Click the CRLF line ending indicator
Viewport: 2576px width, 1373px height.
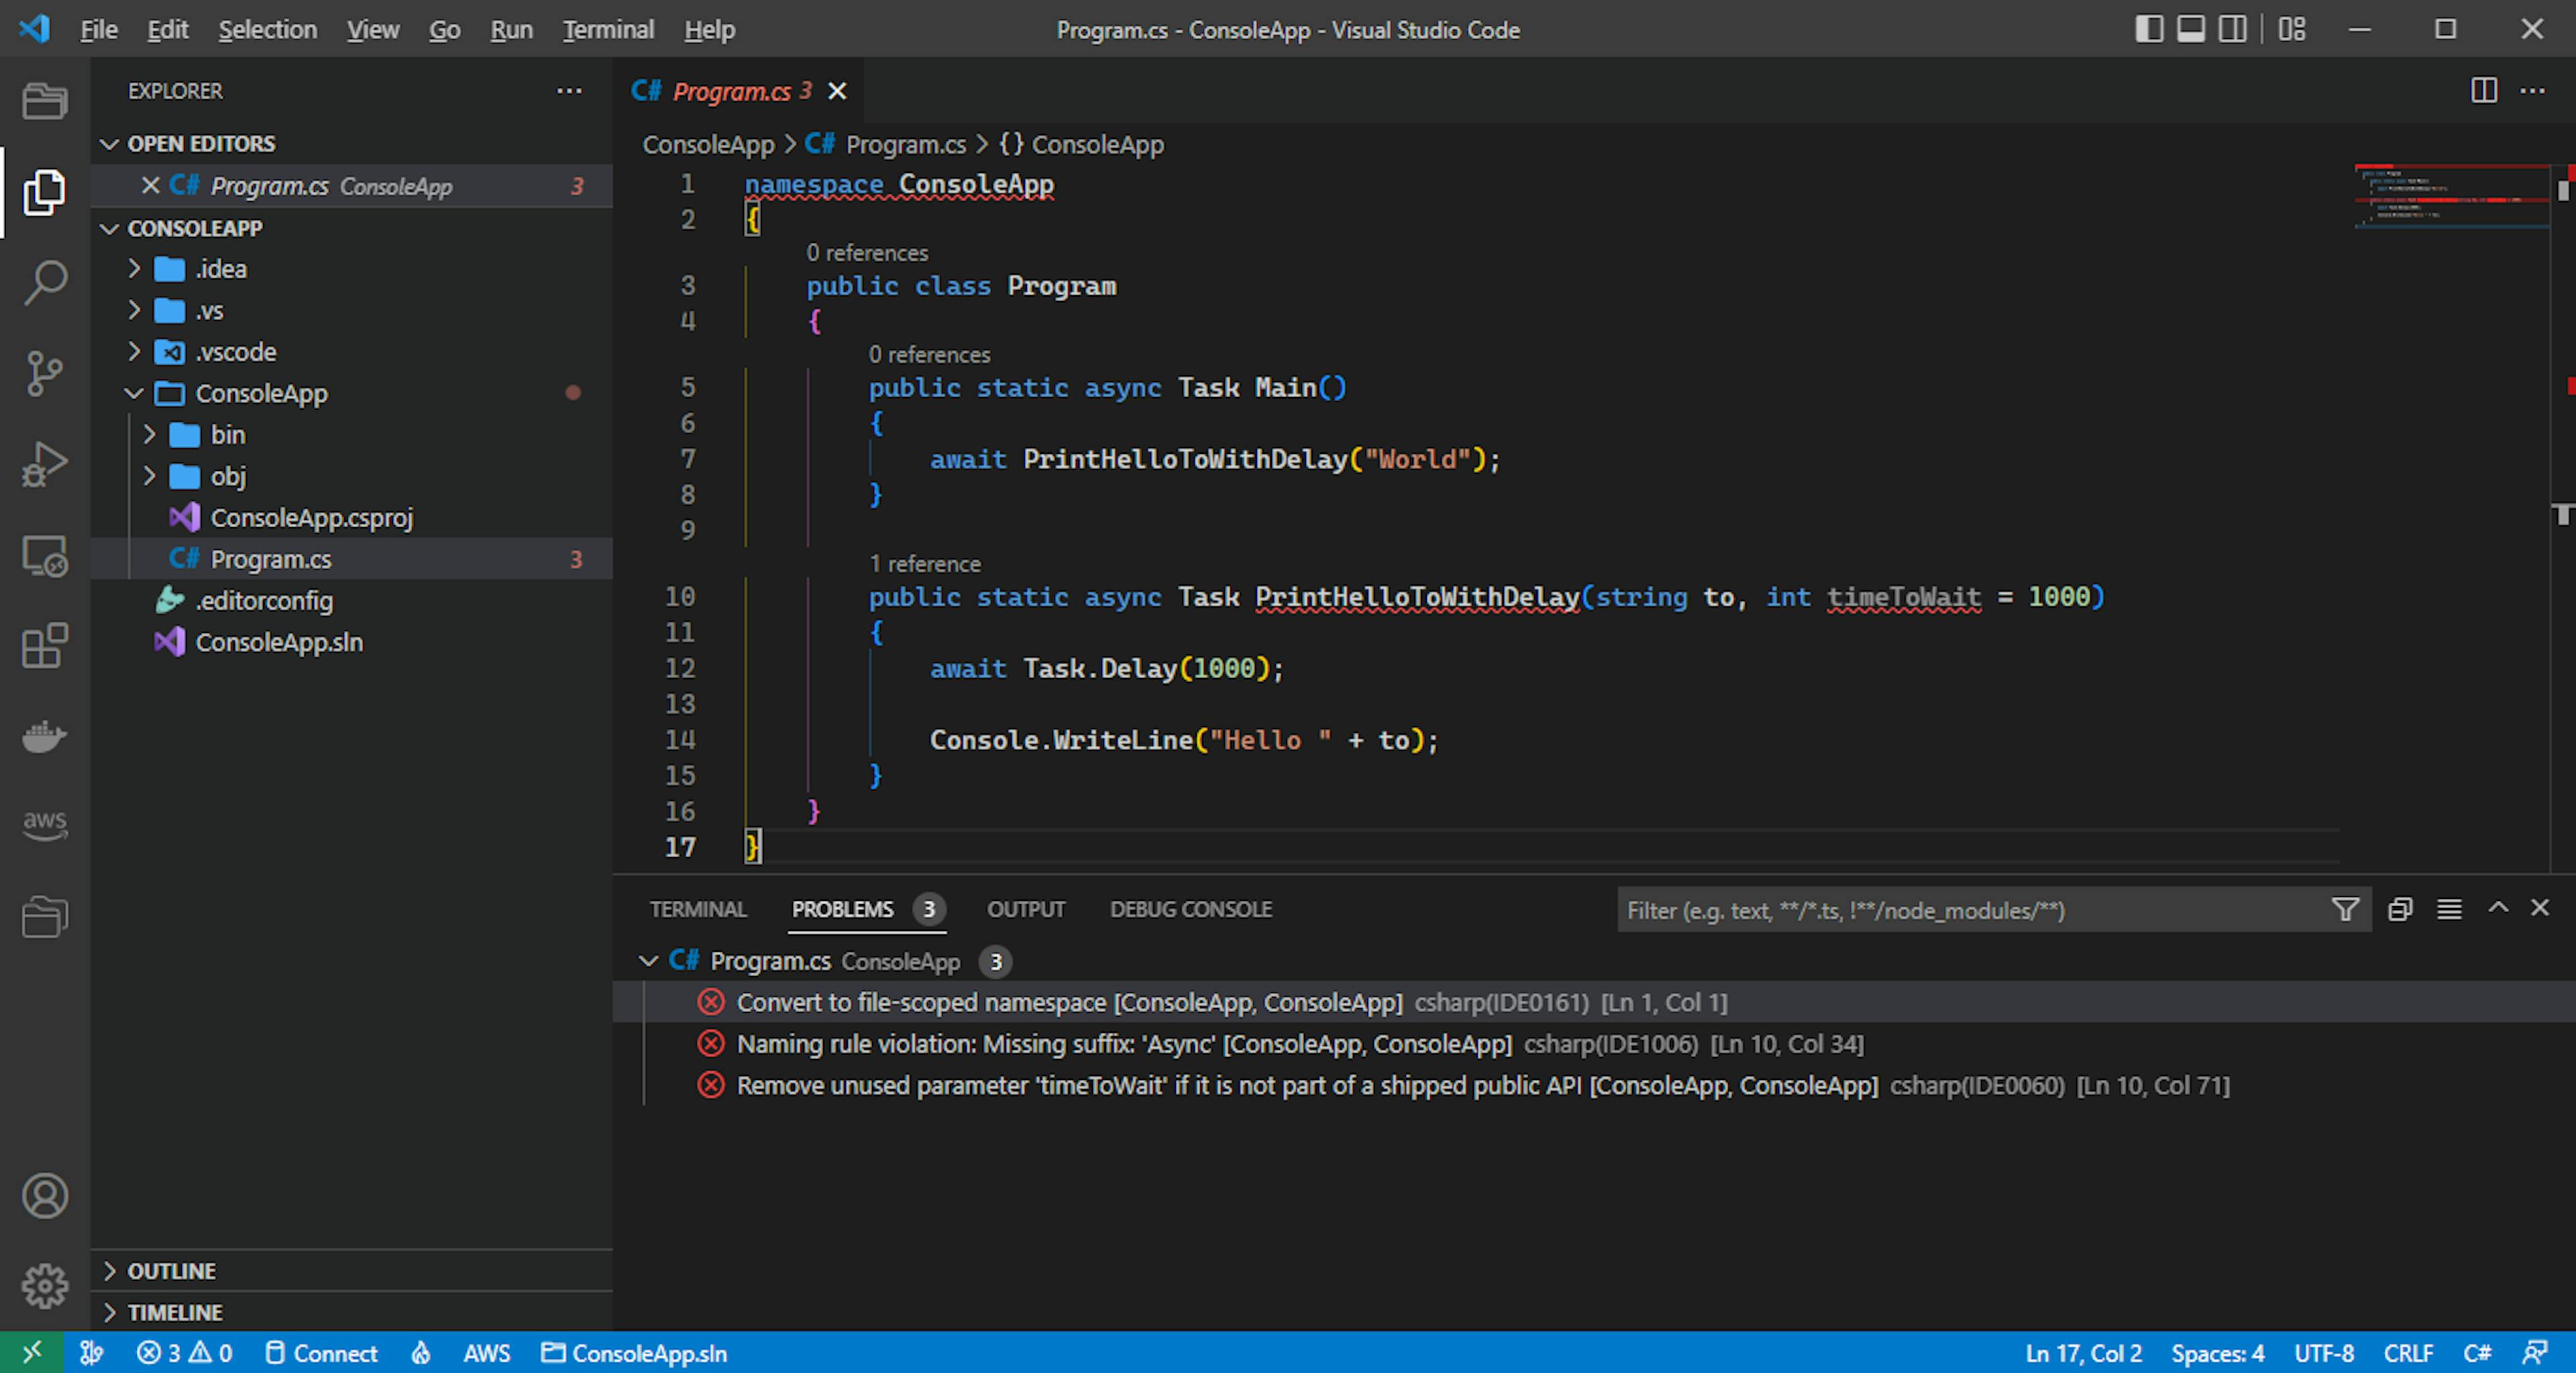pos(2407,1353)
